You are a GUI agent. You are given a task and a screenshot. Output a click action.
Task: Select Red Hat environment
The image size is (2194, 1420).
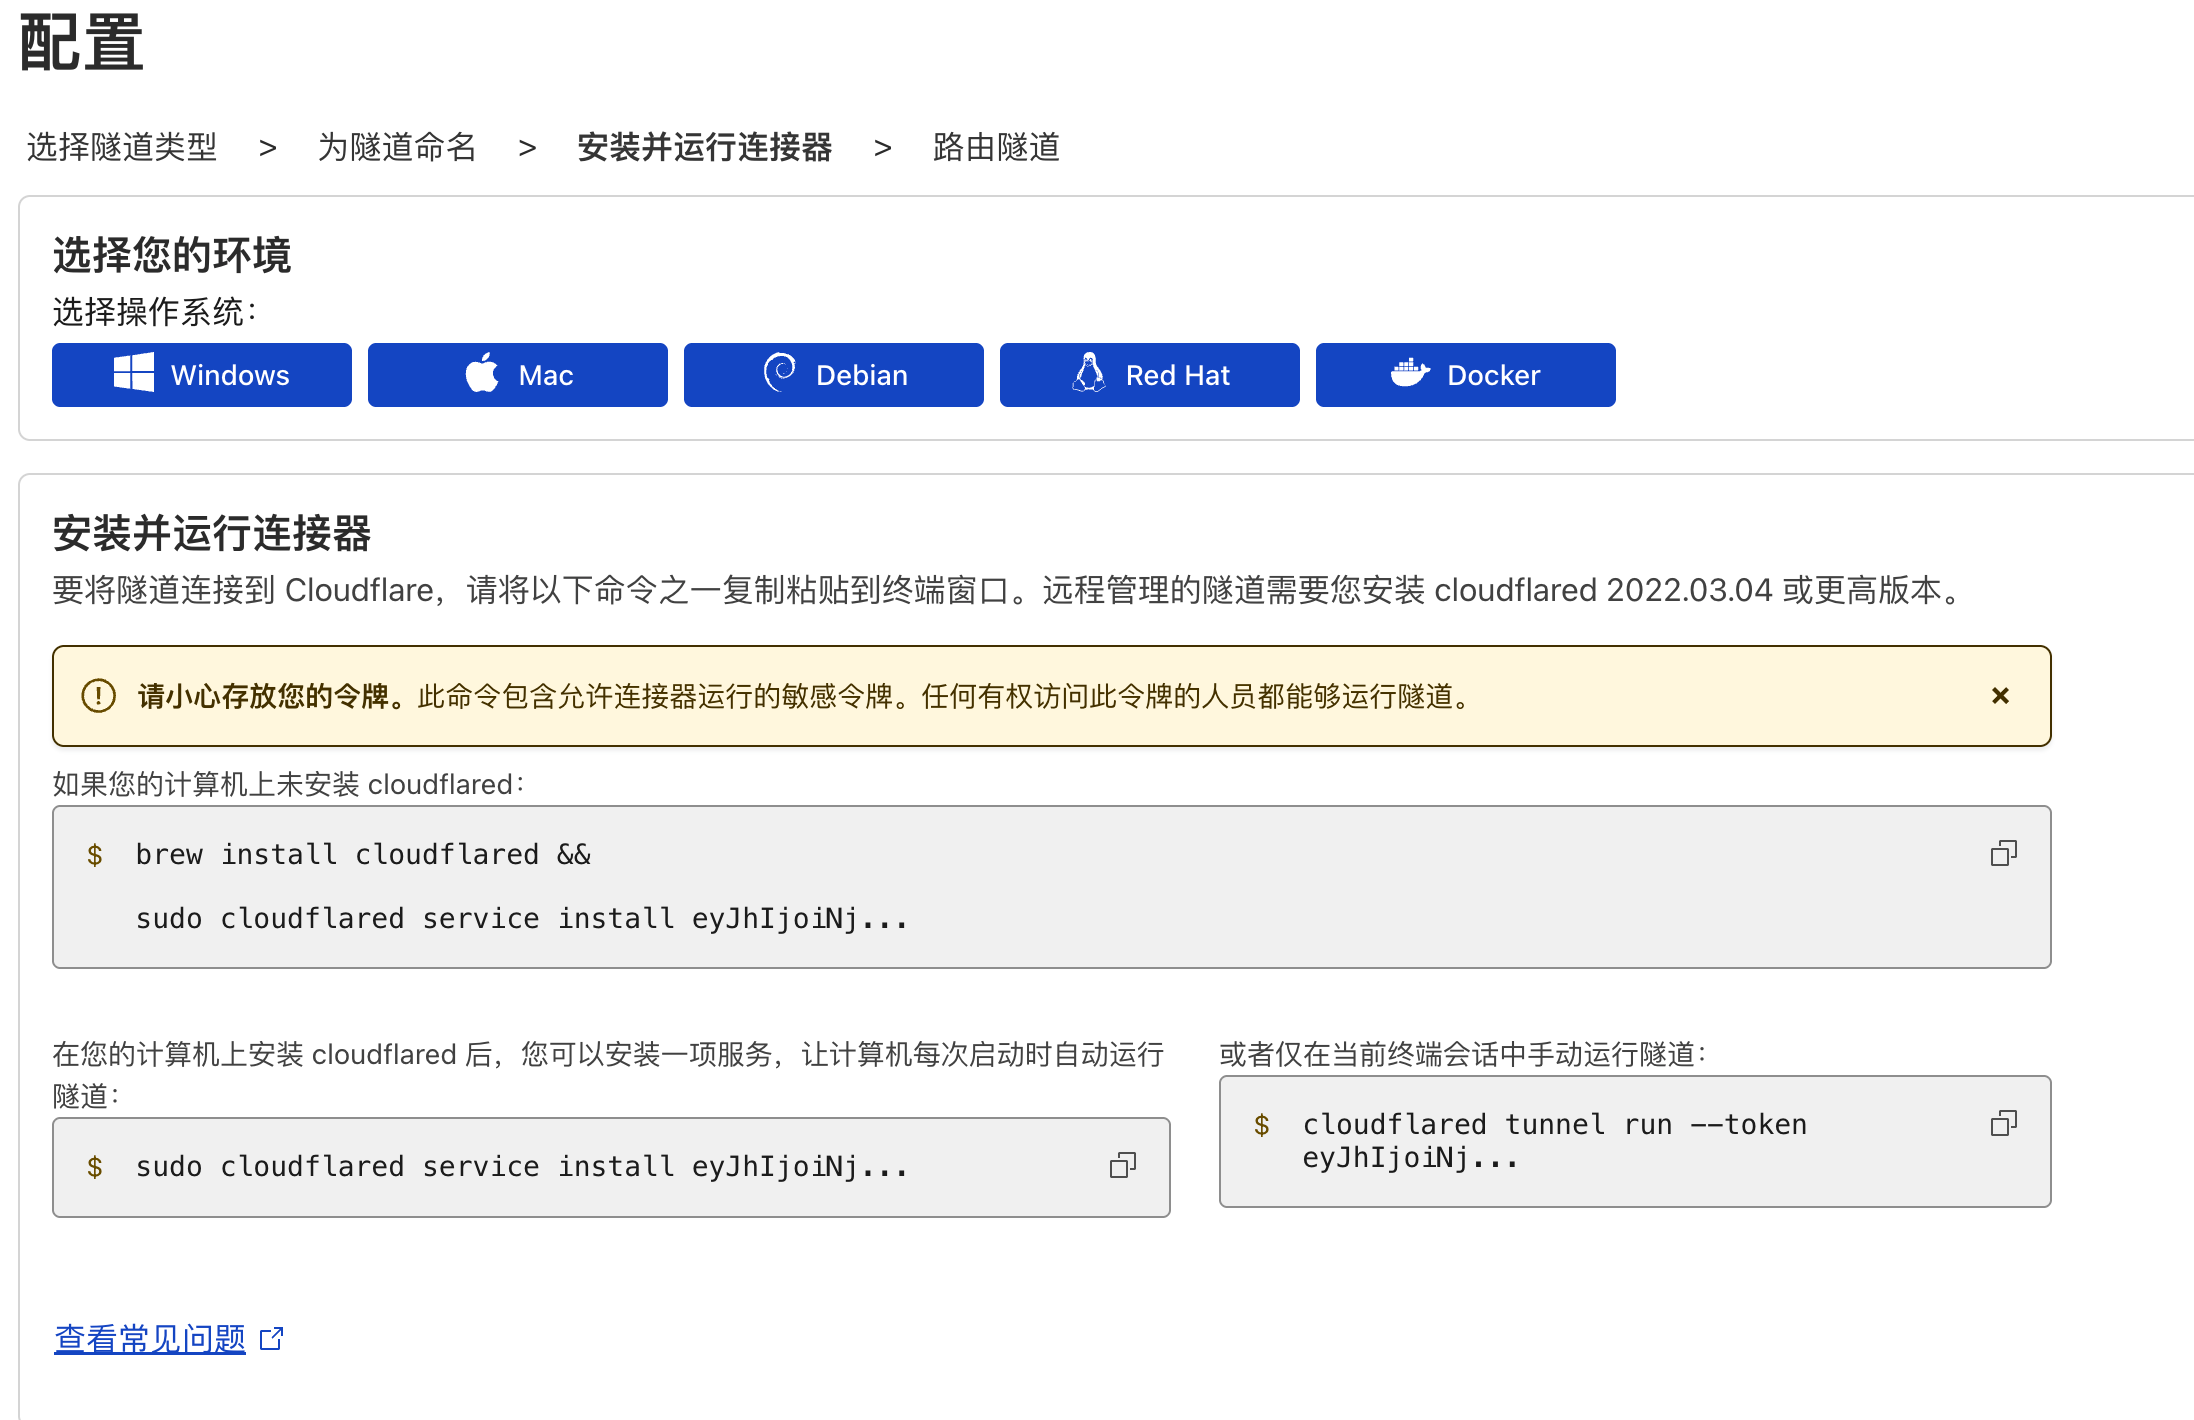coord(1149,375)
